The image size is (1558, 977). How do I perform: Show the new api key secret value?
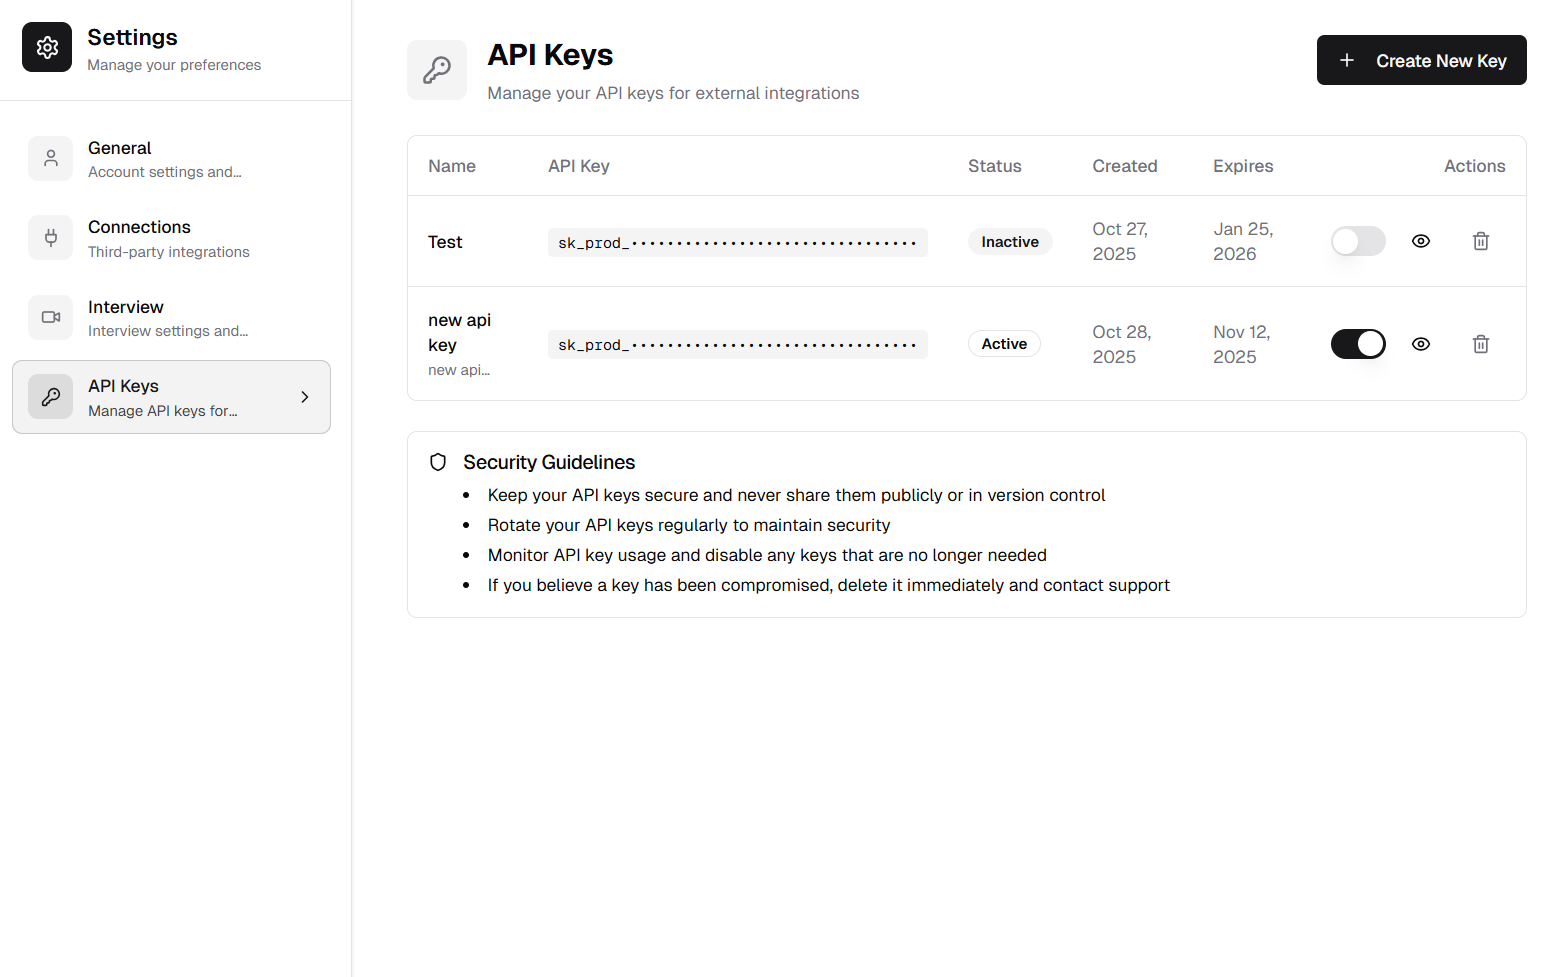pyautogui.click(x=1421, y=343)
